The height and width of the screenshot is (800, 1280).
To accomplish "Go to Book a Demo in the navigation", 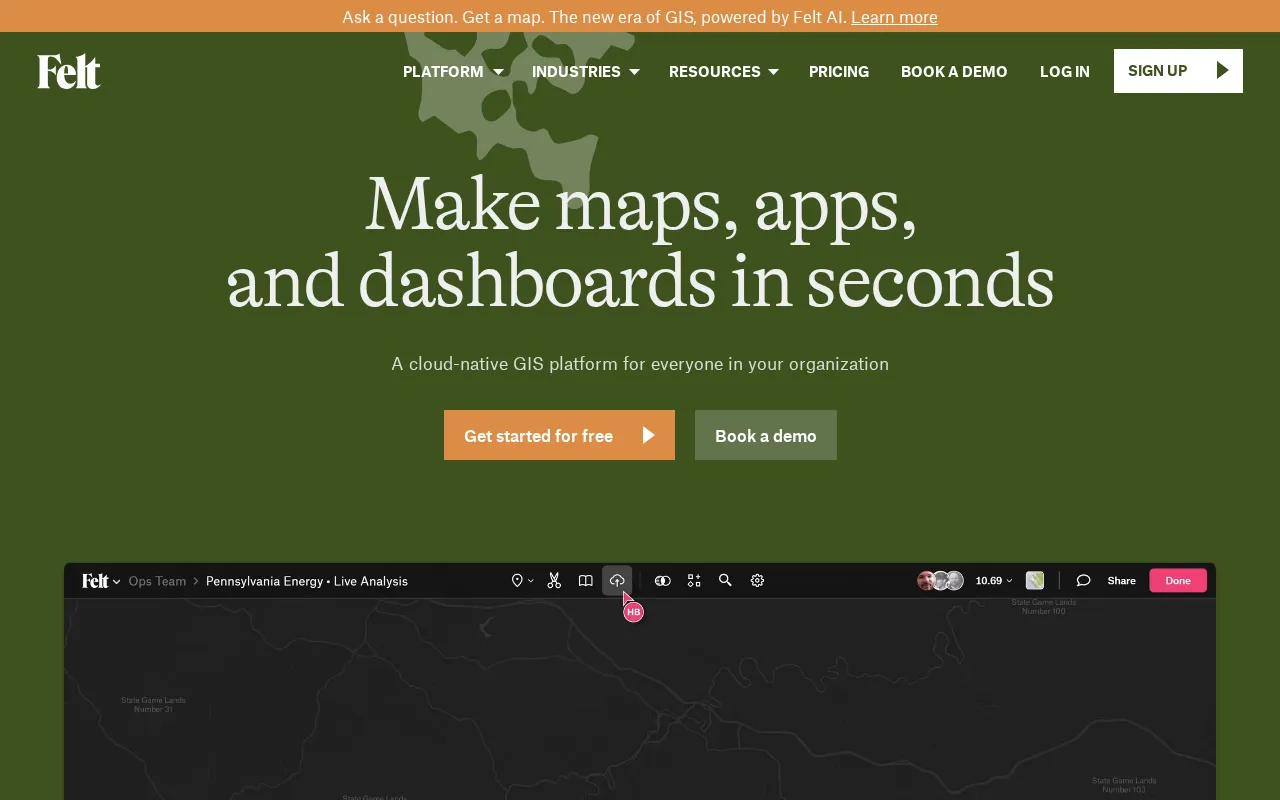I will (x=954, y=72).
